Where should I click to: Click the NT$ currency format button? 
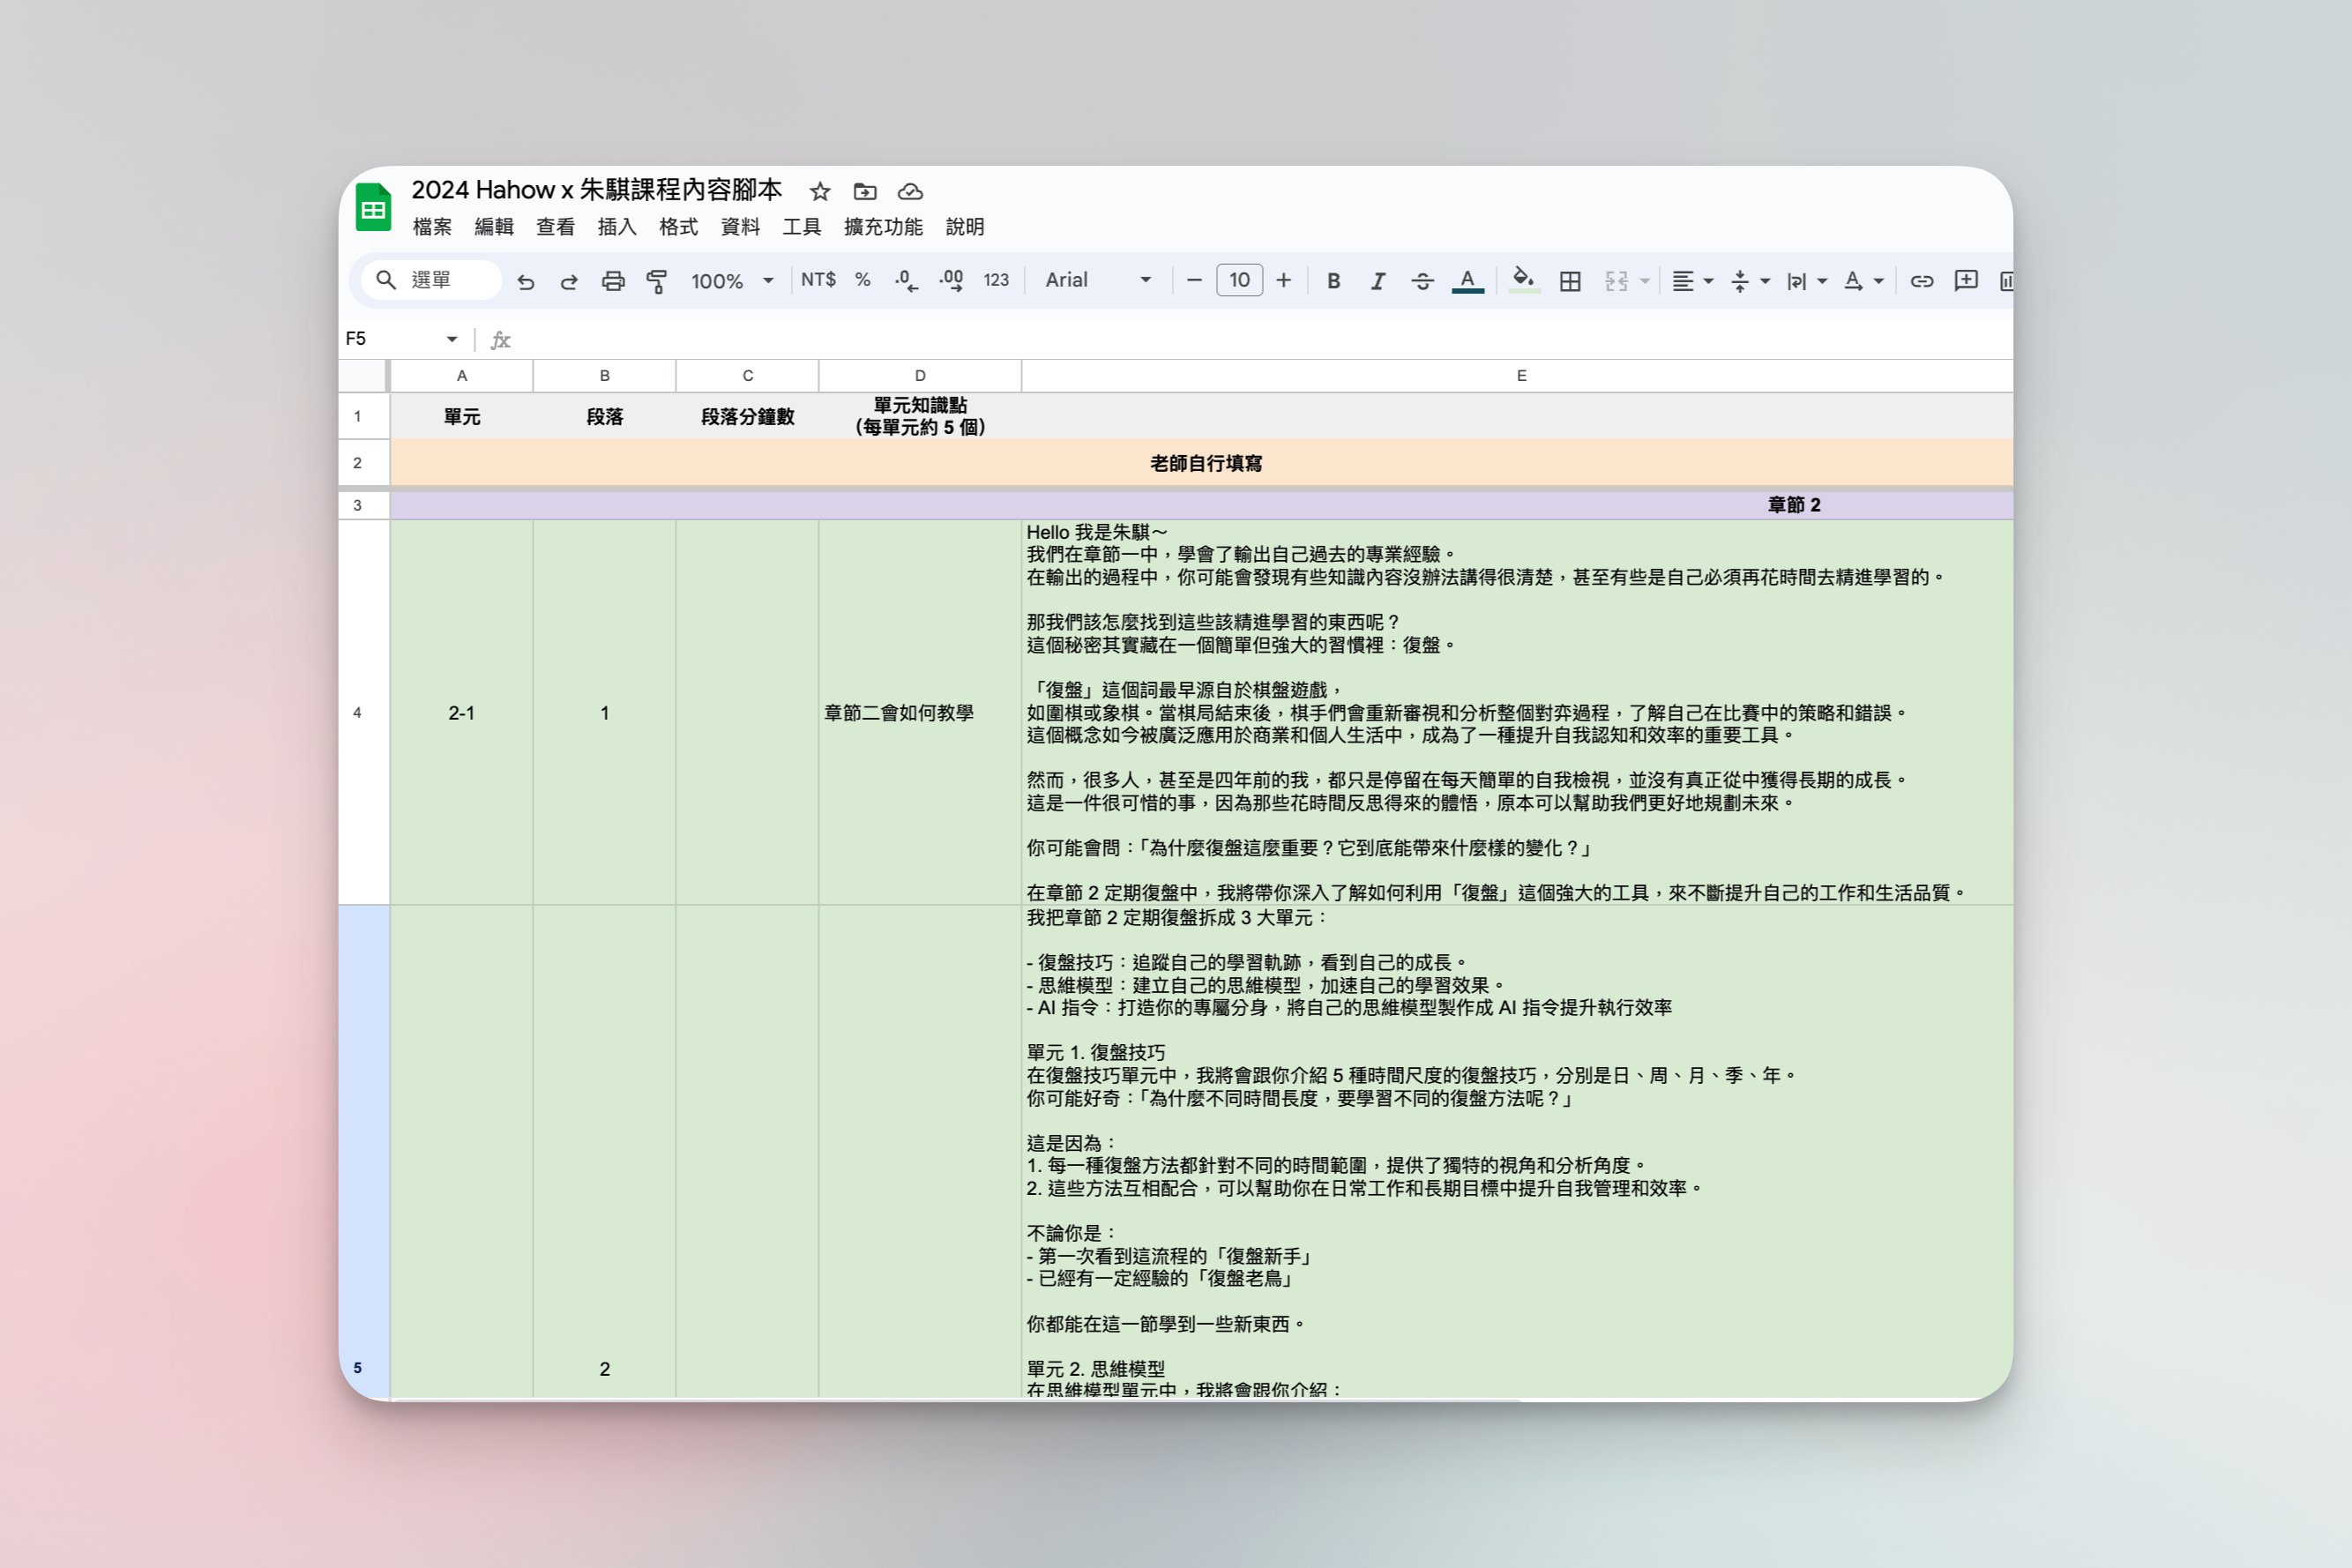point(817,280)
